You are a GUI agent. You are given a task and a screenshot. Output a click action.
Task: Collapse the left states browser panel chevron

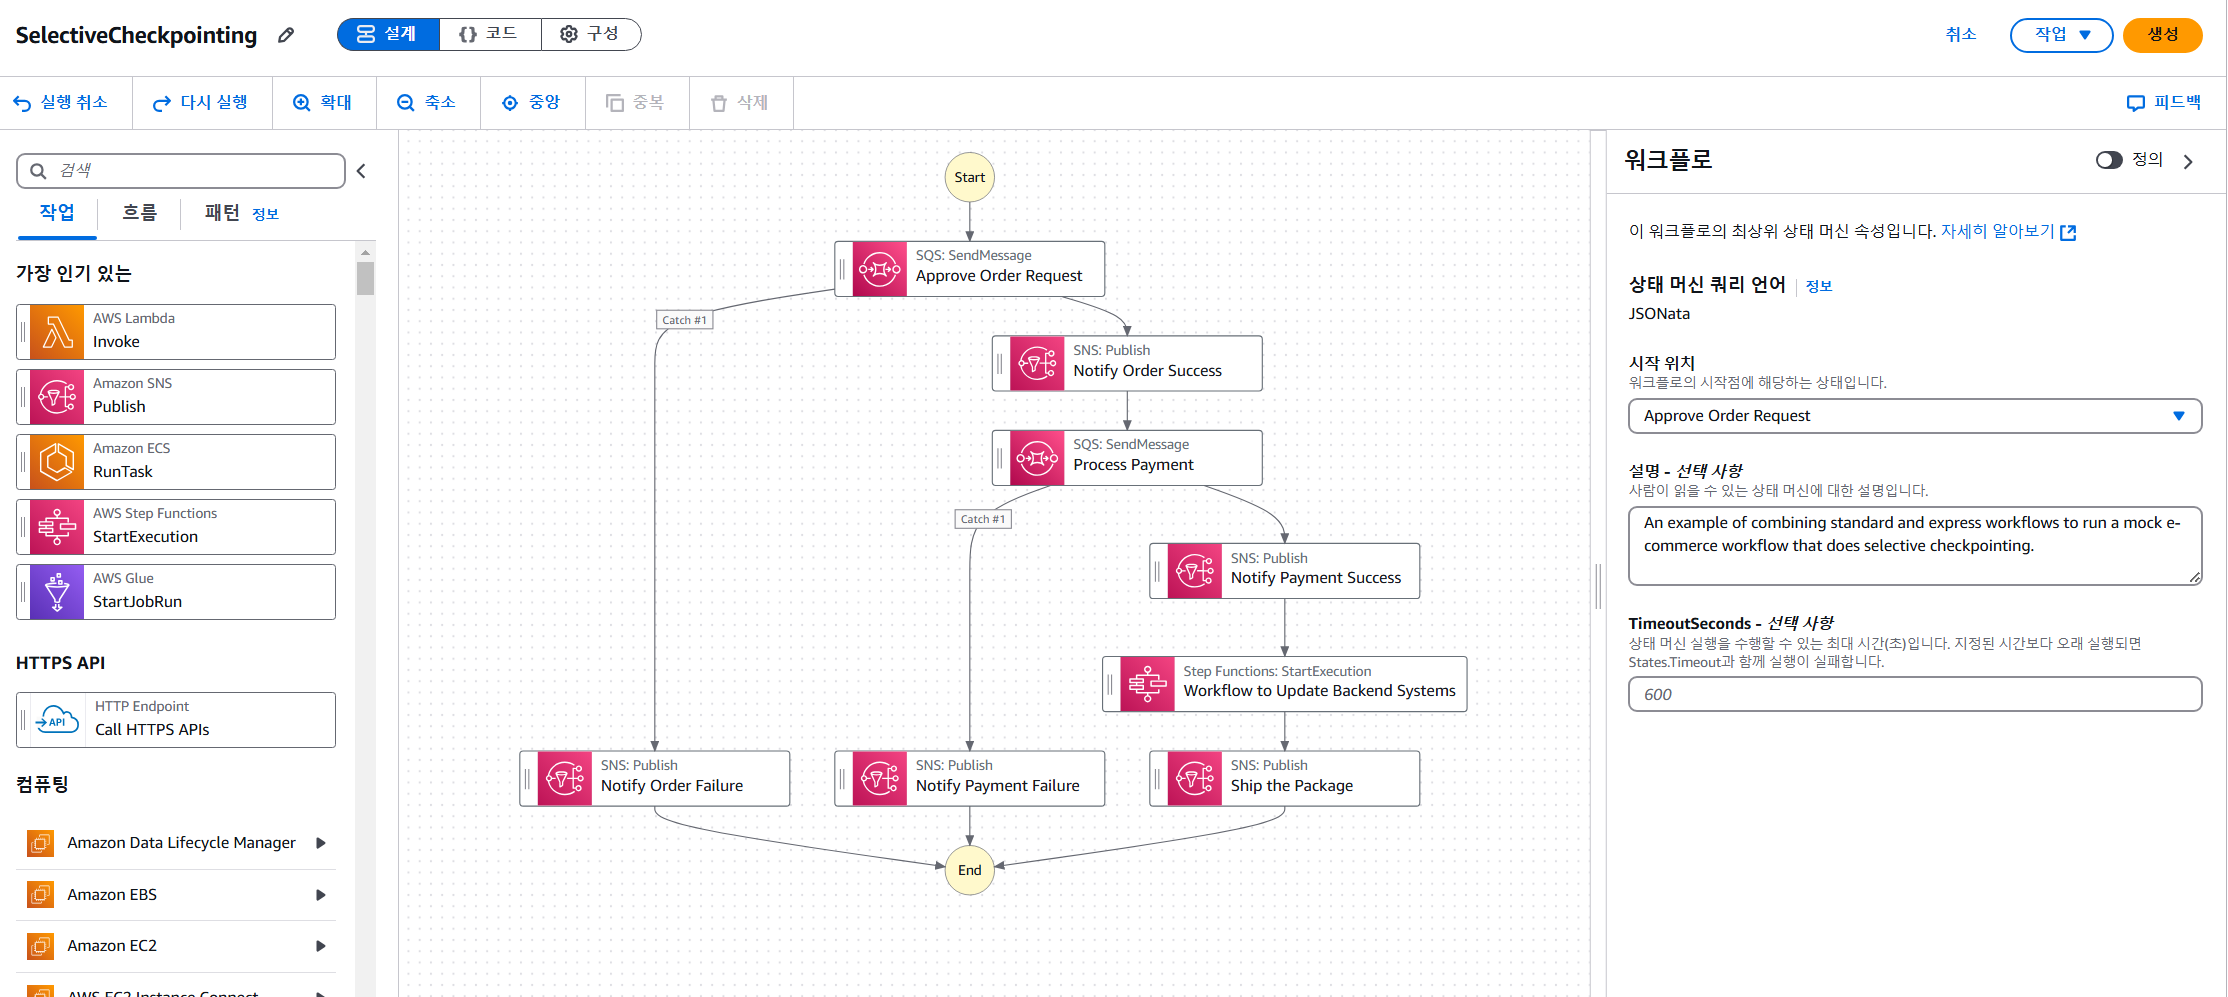coord(361,171)
